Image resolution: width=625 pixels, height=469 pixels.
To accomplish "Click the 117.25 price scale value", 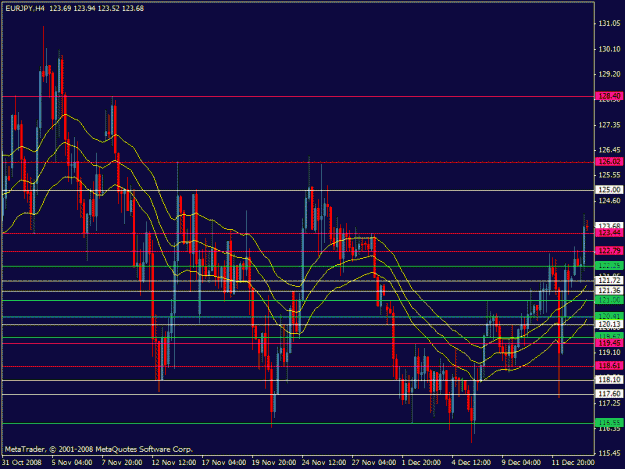I will pyautogui.click(x=609, y=403).
